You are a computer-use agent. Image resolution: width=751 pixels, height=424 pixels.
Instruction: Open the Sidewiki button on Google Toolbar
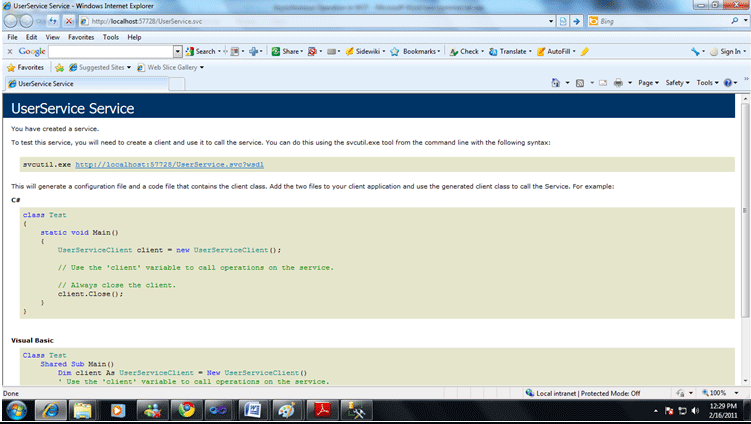363,51
